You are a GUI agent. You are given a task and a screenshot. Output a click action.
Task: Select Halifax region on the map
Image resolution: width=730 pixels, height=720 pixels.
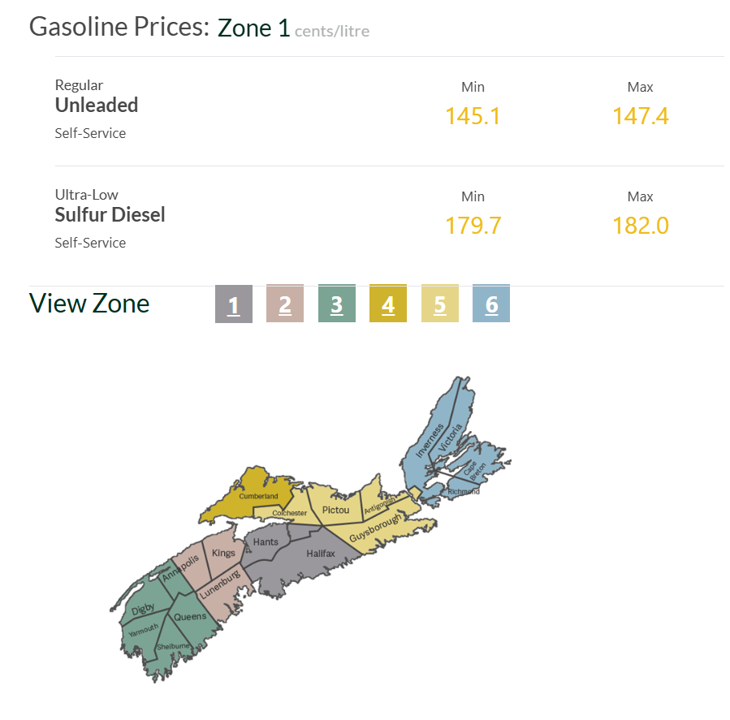pos(322,553)
